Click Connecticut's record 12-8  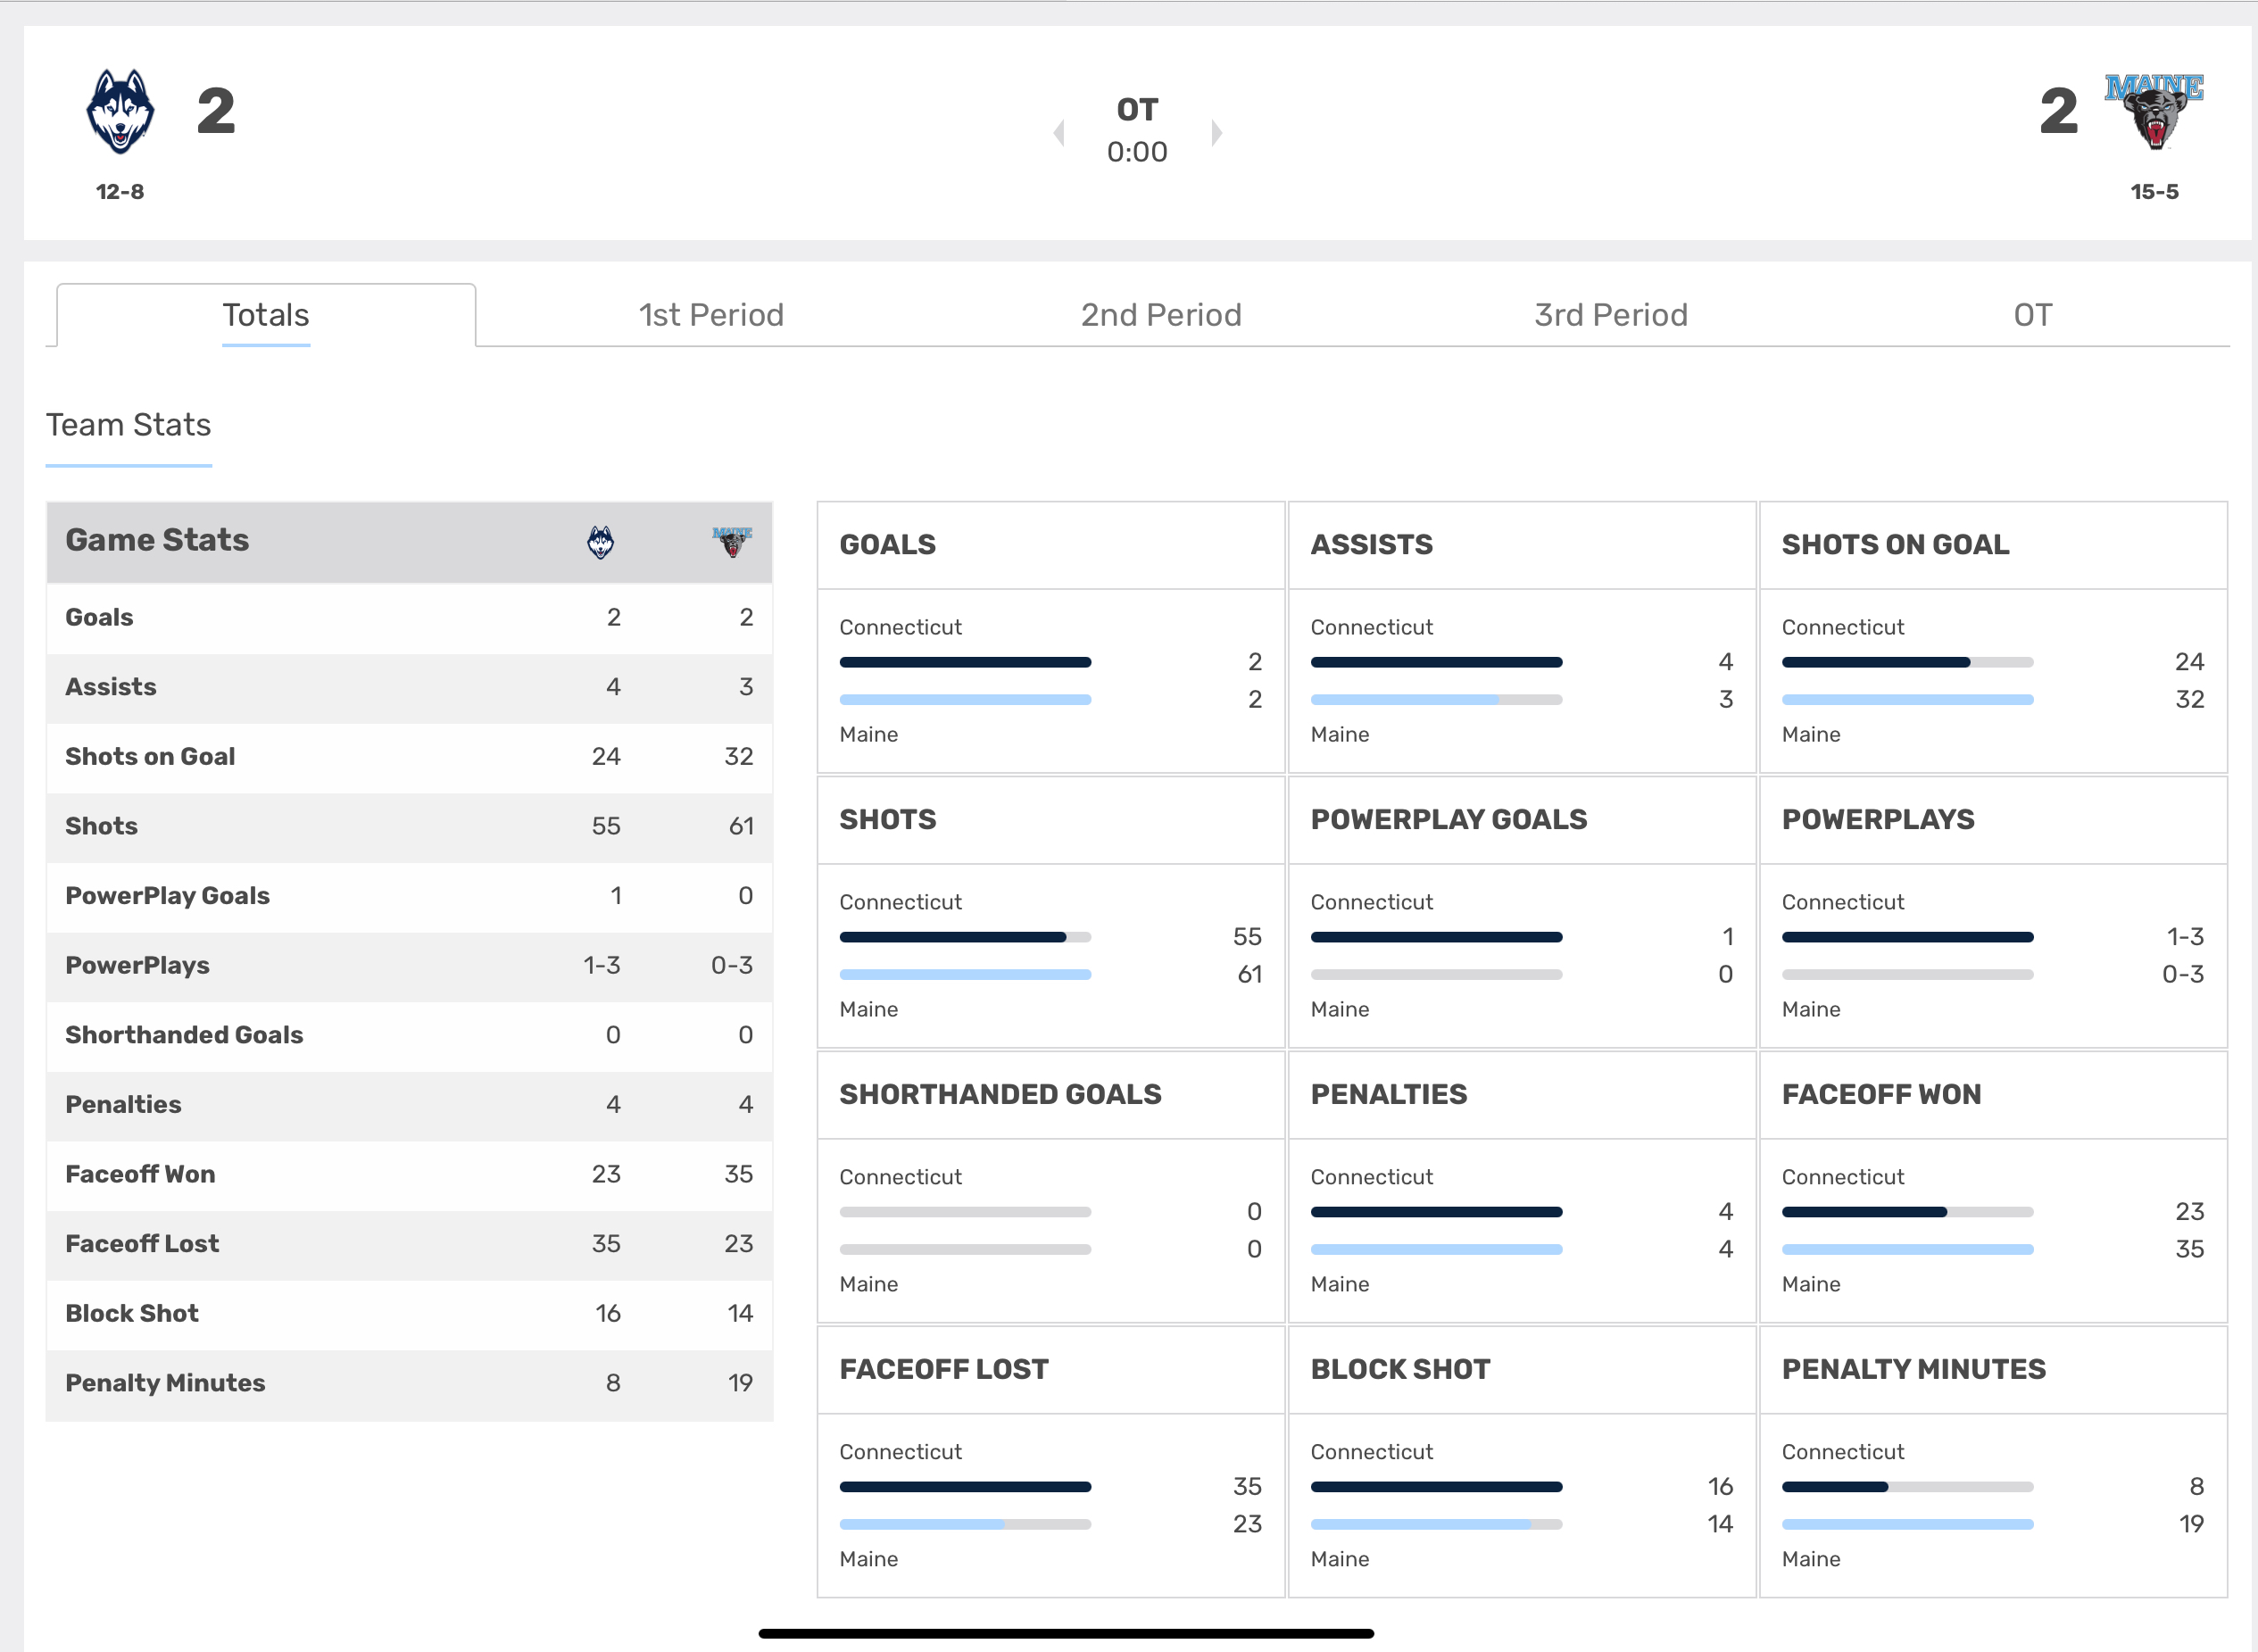coord(120,191)
